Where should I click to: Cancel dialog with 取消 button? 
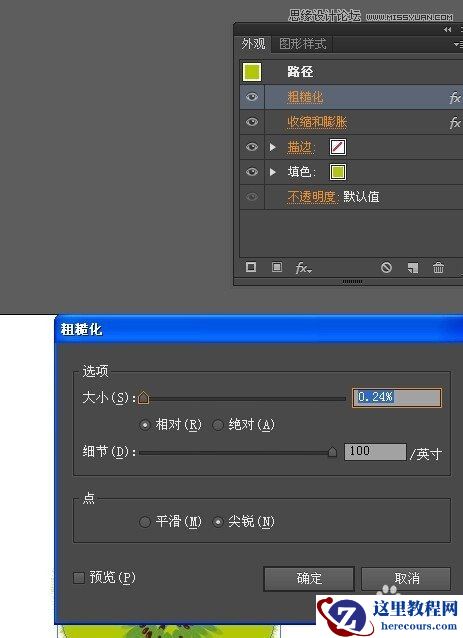[x=406, y=578]
